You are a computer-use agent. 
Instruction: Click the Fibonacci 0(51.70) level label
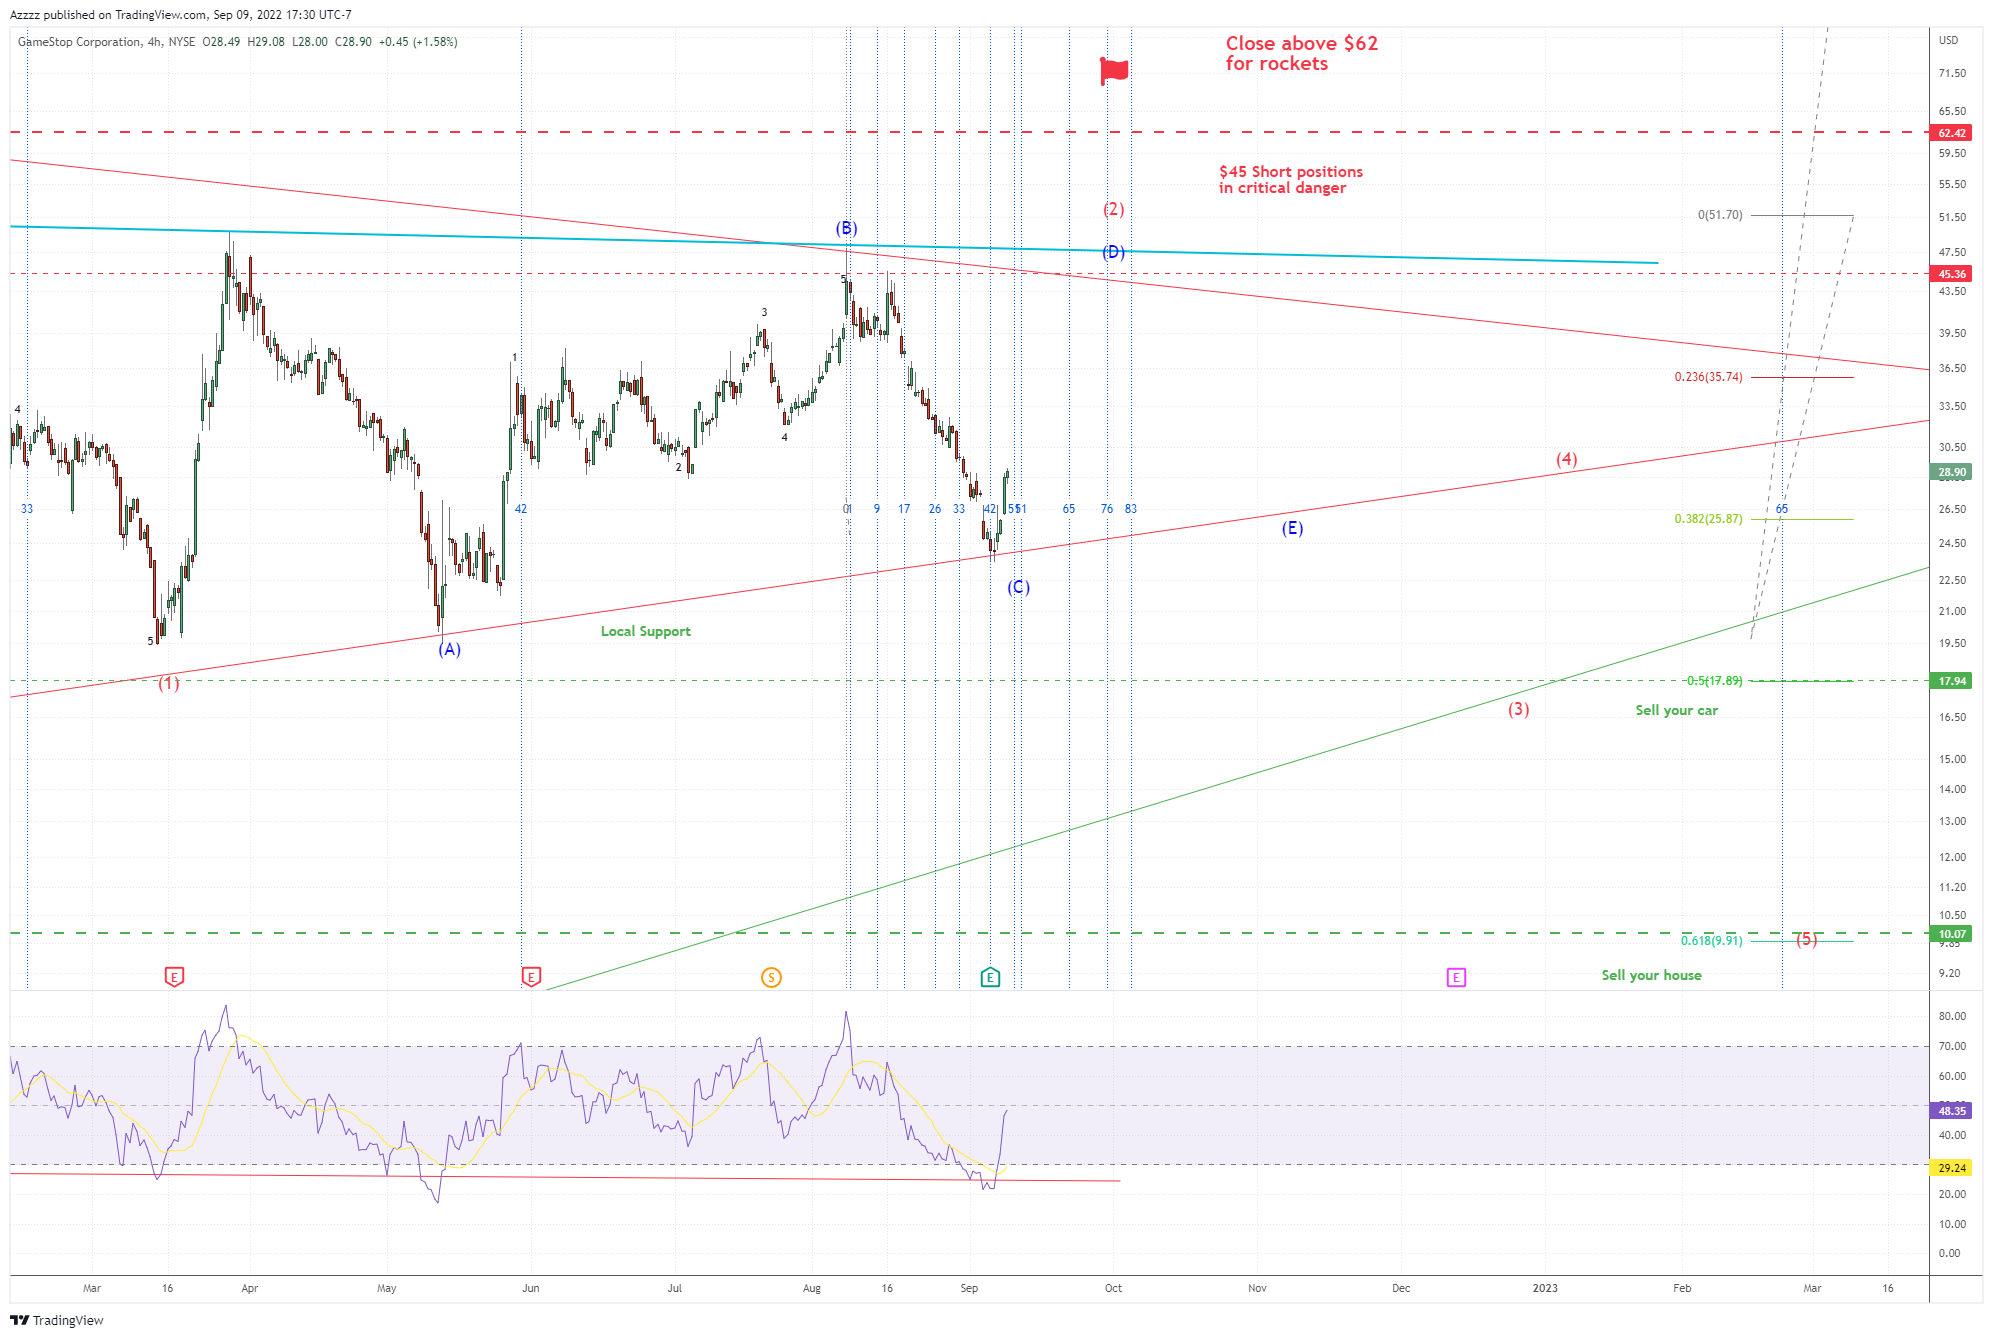[x=1720, y=215]
